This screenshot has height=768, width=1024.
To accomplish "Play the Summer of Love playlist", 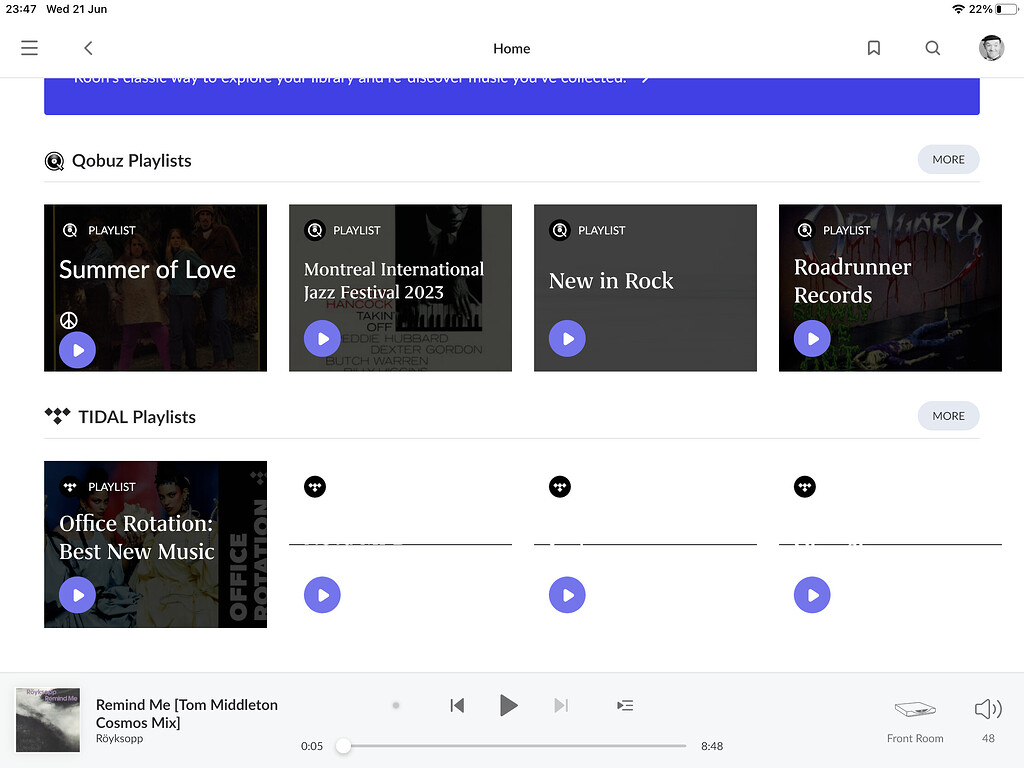I will tap(77, 349).
